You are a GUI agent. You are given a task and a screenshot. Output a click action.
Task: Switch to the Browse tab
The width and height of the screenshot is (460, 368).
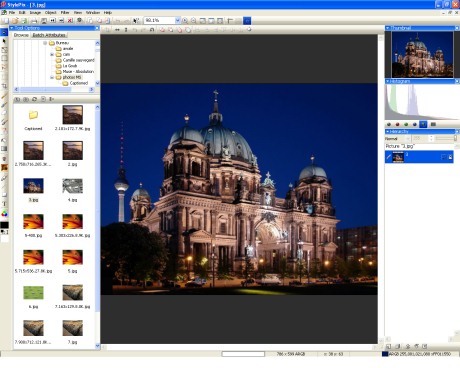click(21, 35)
